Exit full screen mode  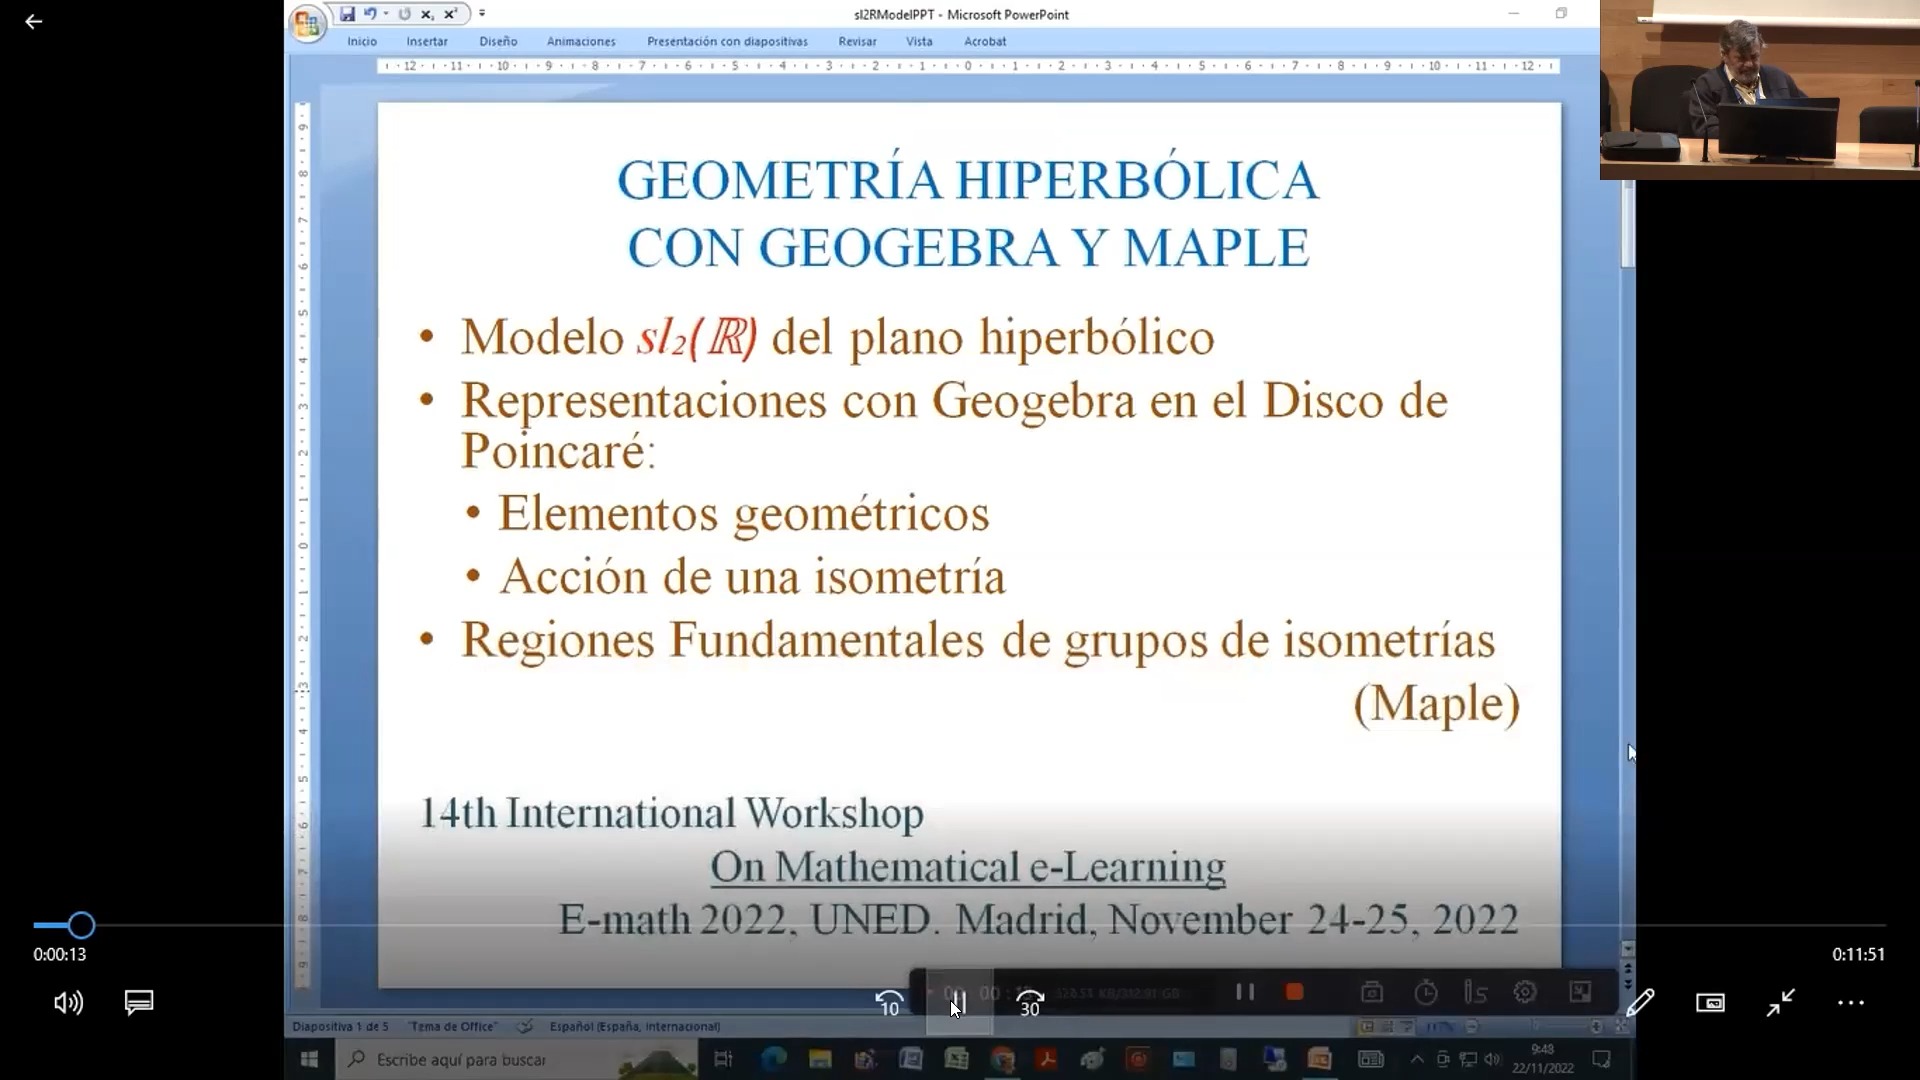click(1780, 1002)
